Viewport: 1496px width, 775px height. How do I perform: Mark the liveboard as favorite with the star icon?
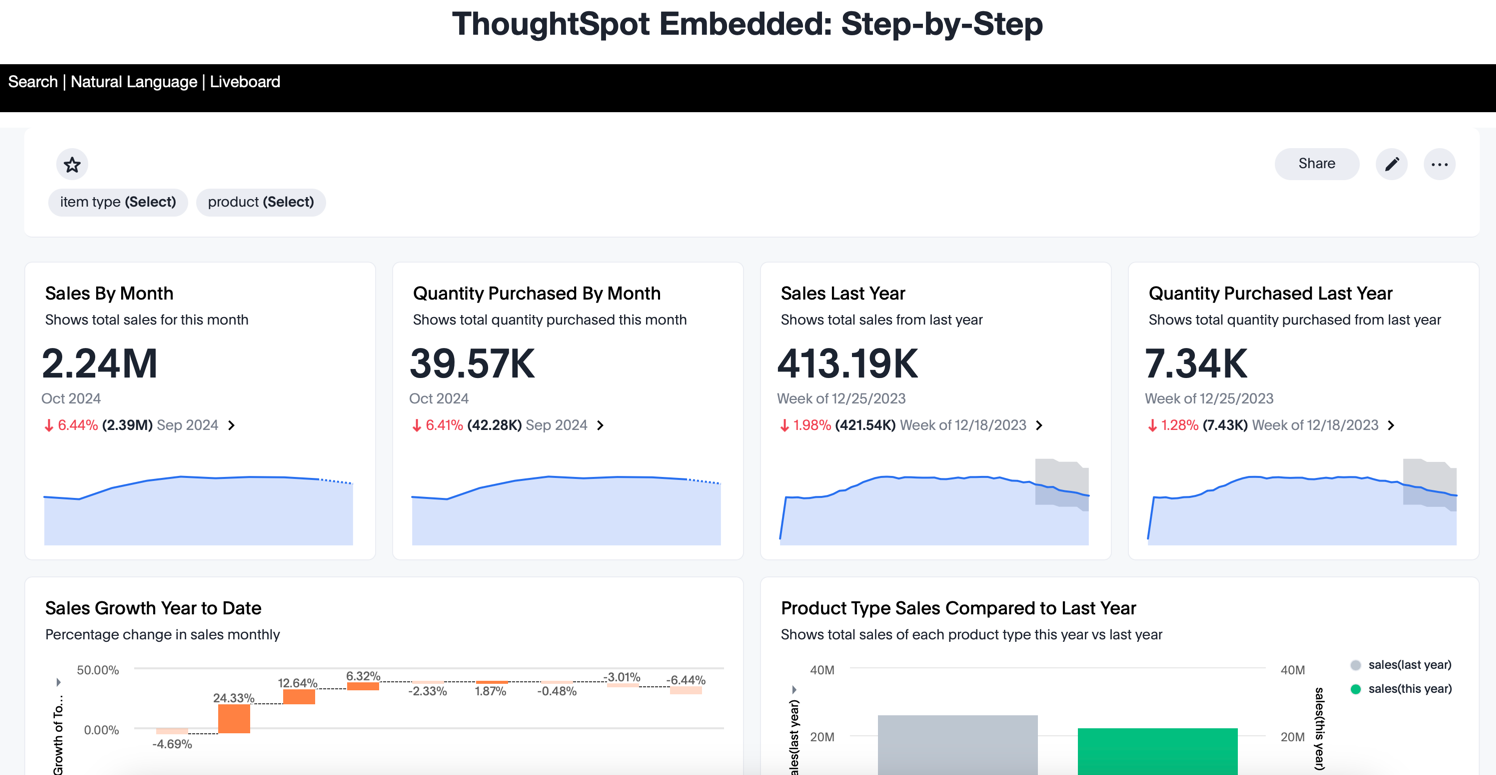(71, 164)
